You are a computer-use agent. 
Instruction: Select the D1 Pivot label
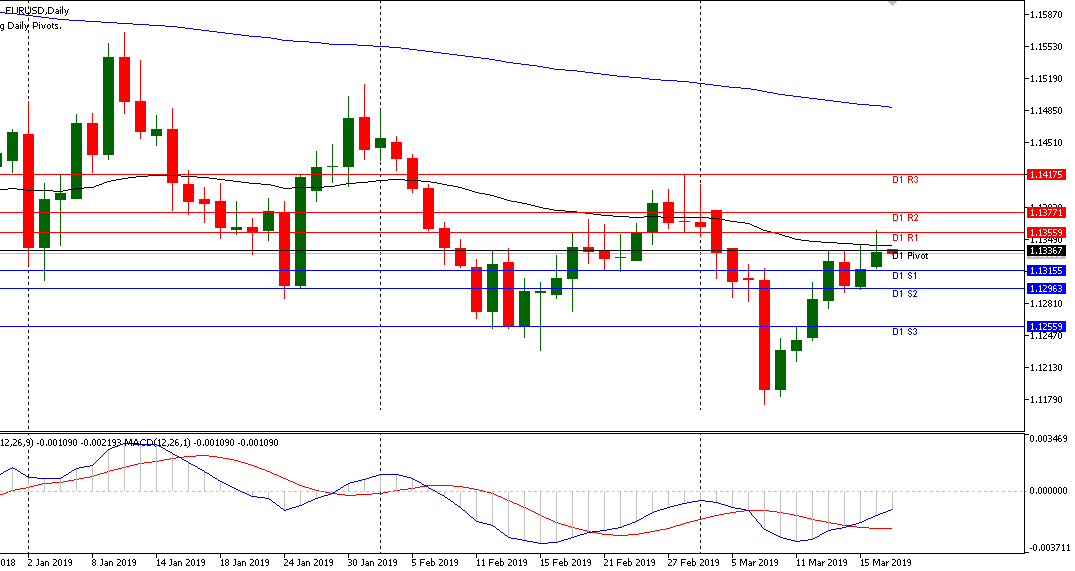910,256
